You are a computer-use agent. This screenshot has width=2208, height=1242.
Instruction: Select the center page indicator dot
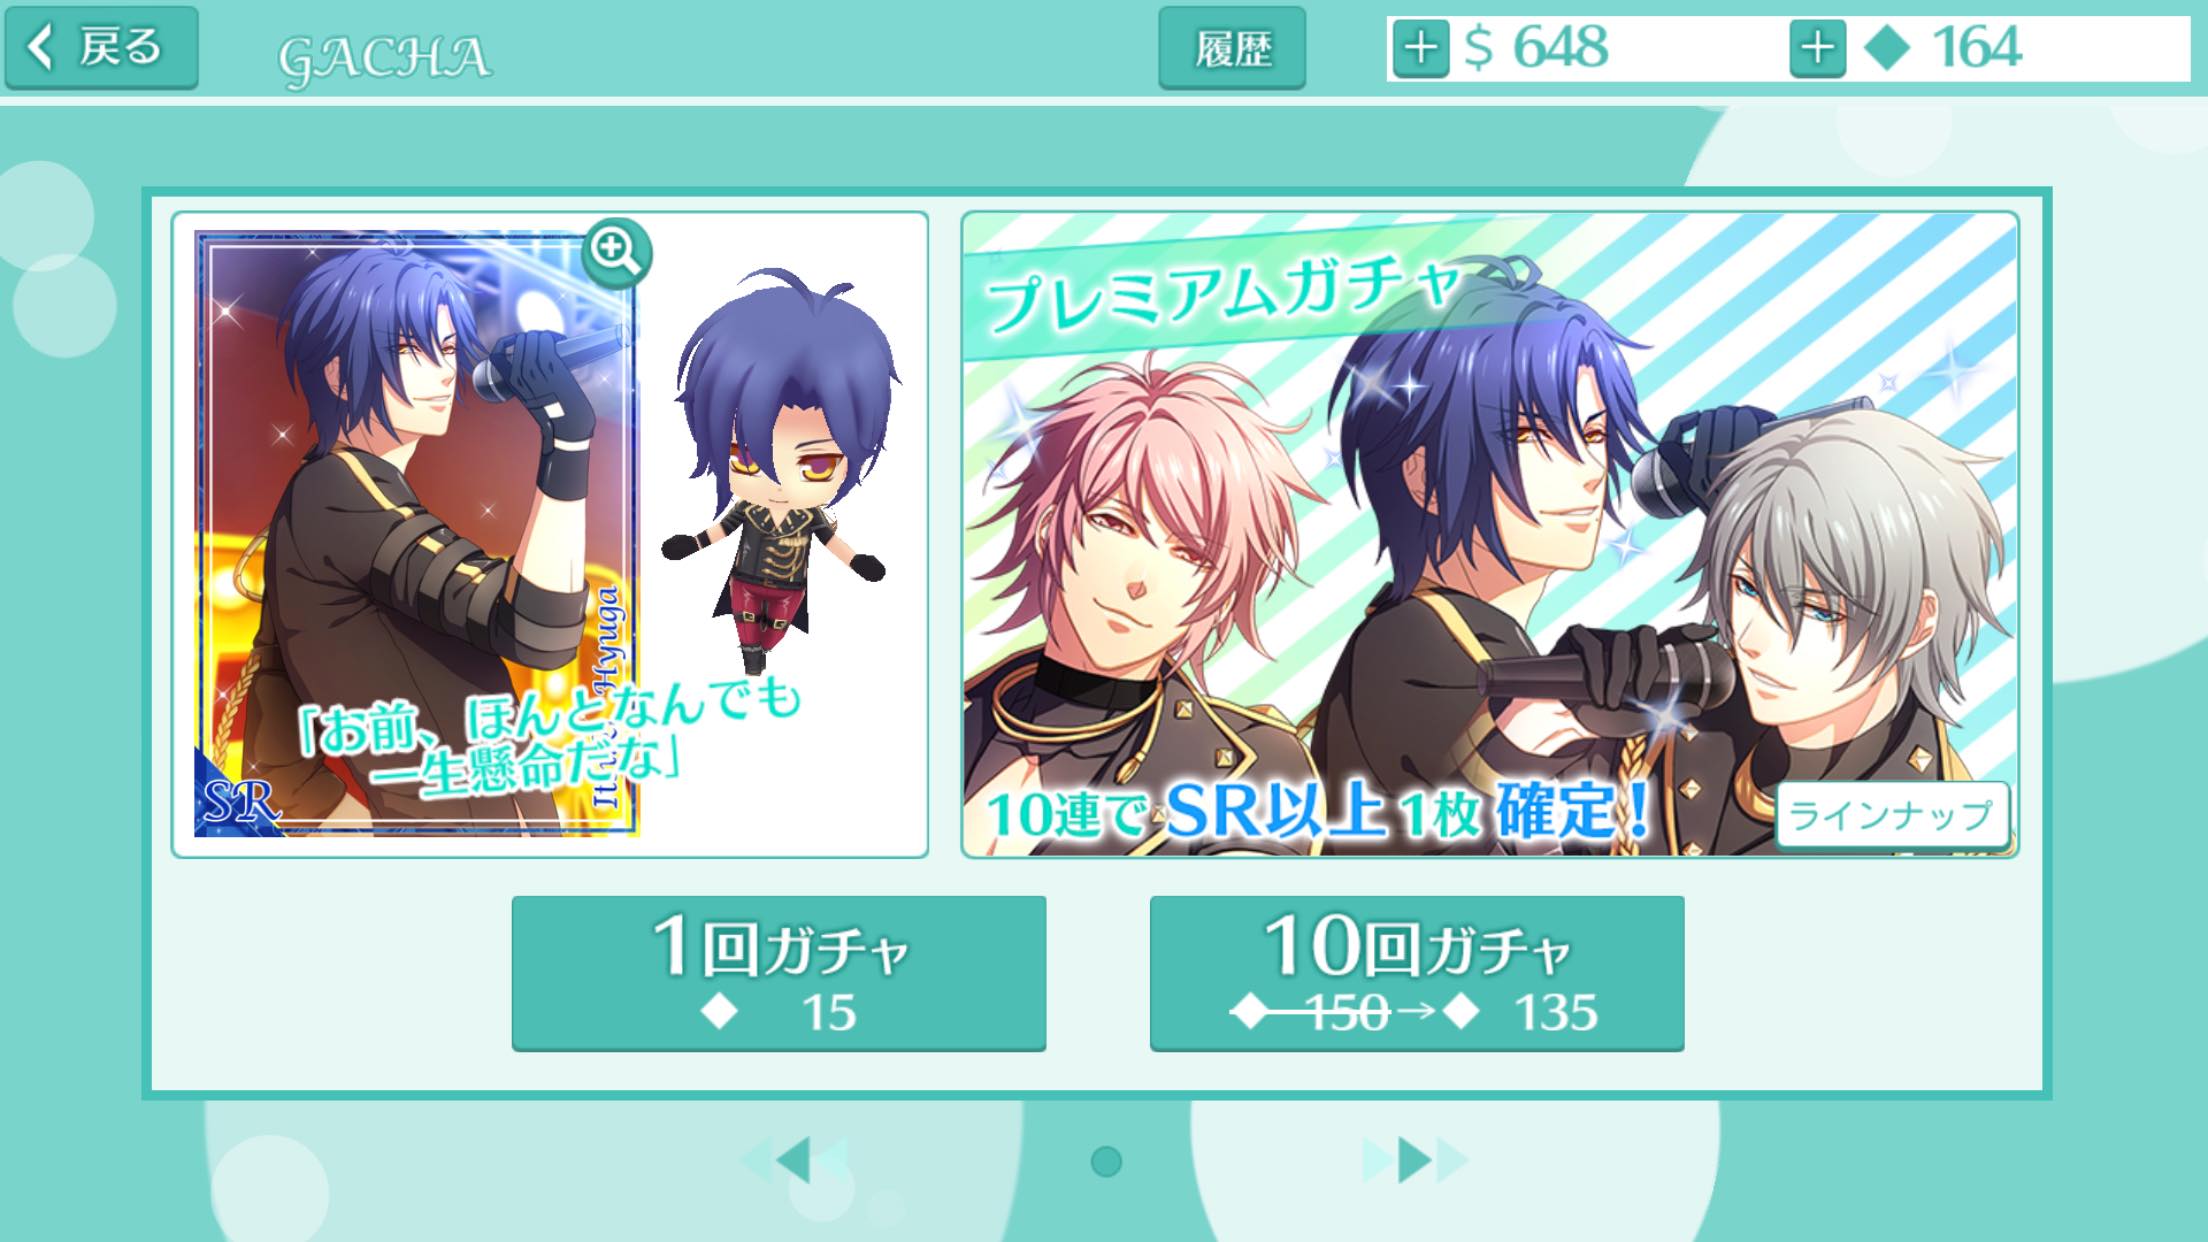[x=1106, y=1161]
